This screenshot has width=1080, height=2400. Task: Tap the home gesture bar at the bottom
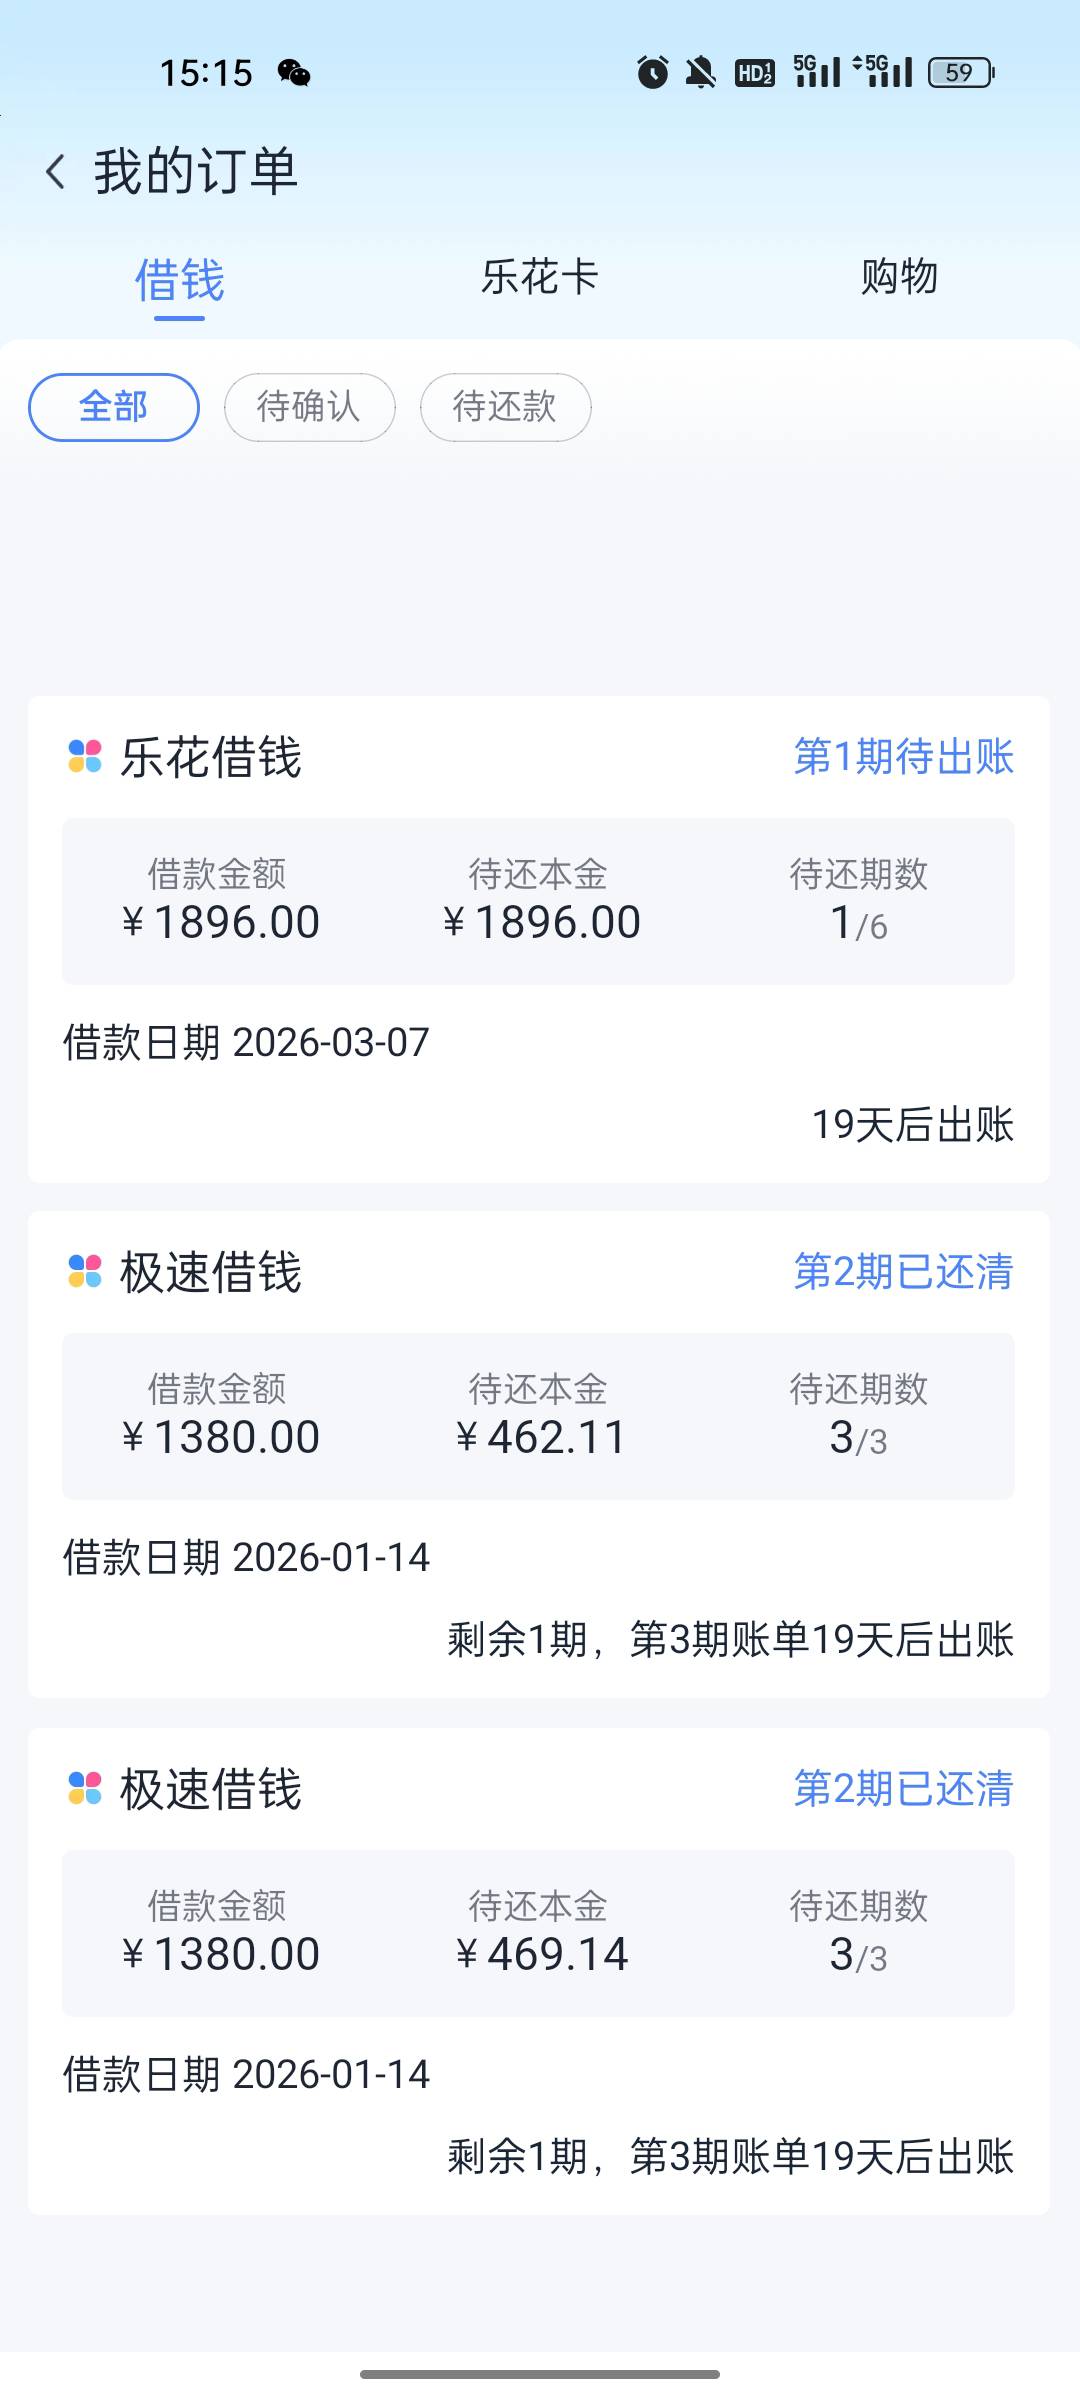click(x=540, y=2373)
